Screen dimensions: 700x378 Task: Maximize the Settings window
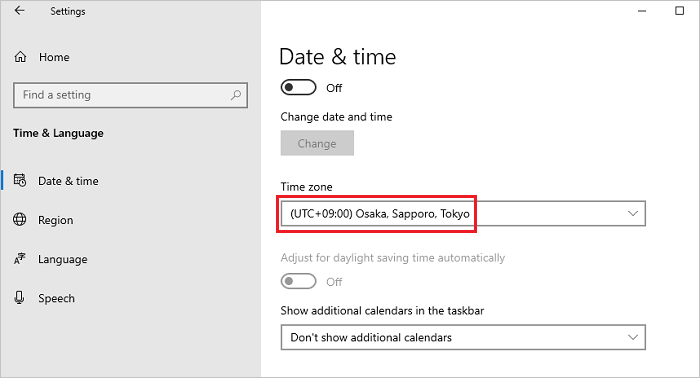679,11
